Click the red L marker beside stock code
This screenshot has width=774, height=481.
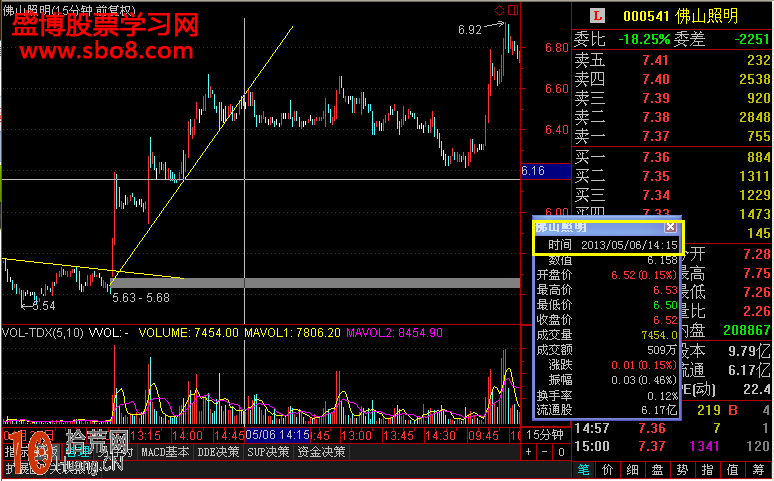(597, 16)
